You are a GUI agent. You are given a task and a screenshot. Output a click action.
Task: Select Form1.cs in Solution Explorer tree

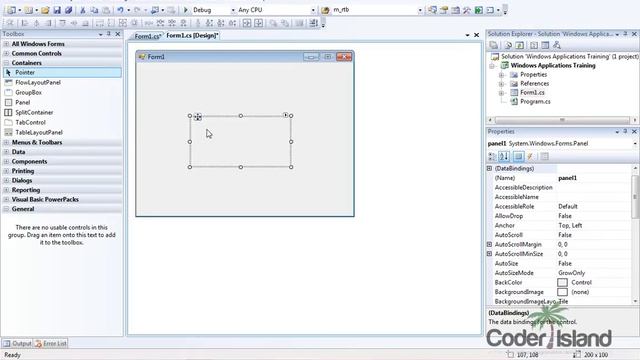point(532,93)
